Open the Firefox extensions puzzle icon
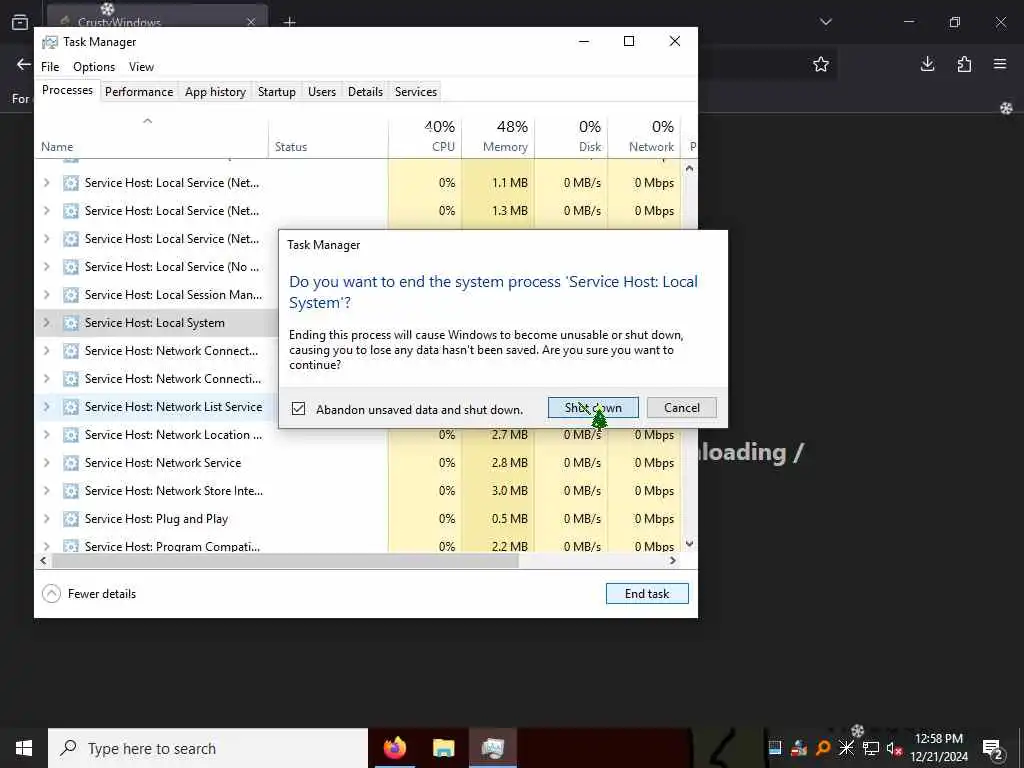Screen dimensions: 1024x768 point(964,64)
